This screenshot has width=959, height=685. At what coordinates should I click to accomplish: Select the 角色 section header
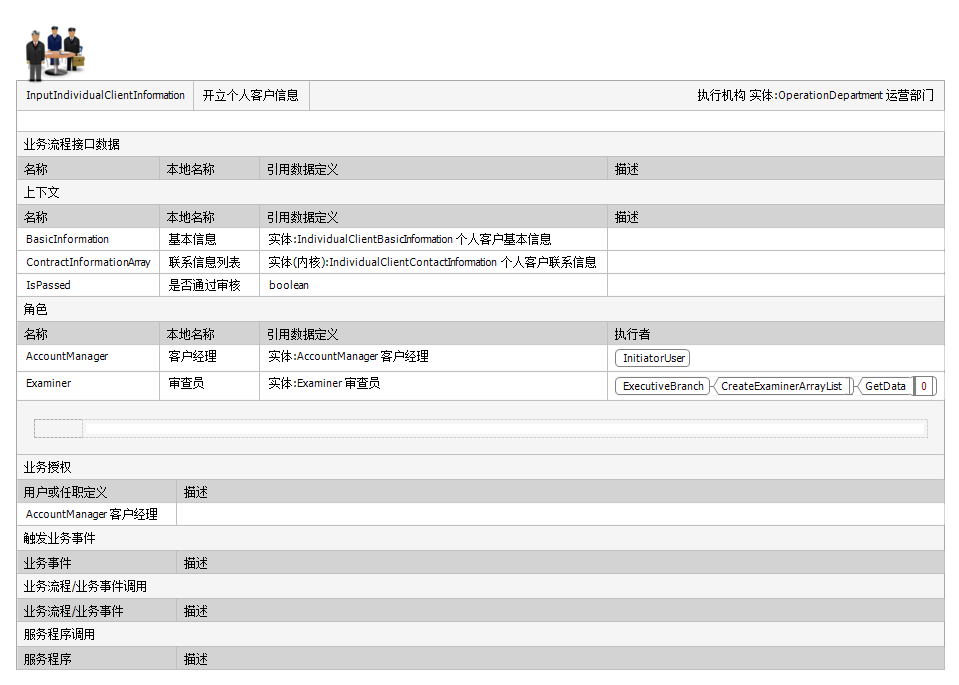tap(480, 309)
